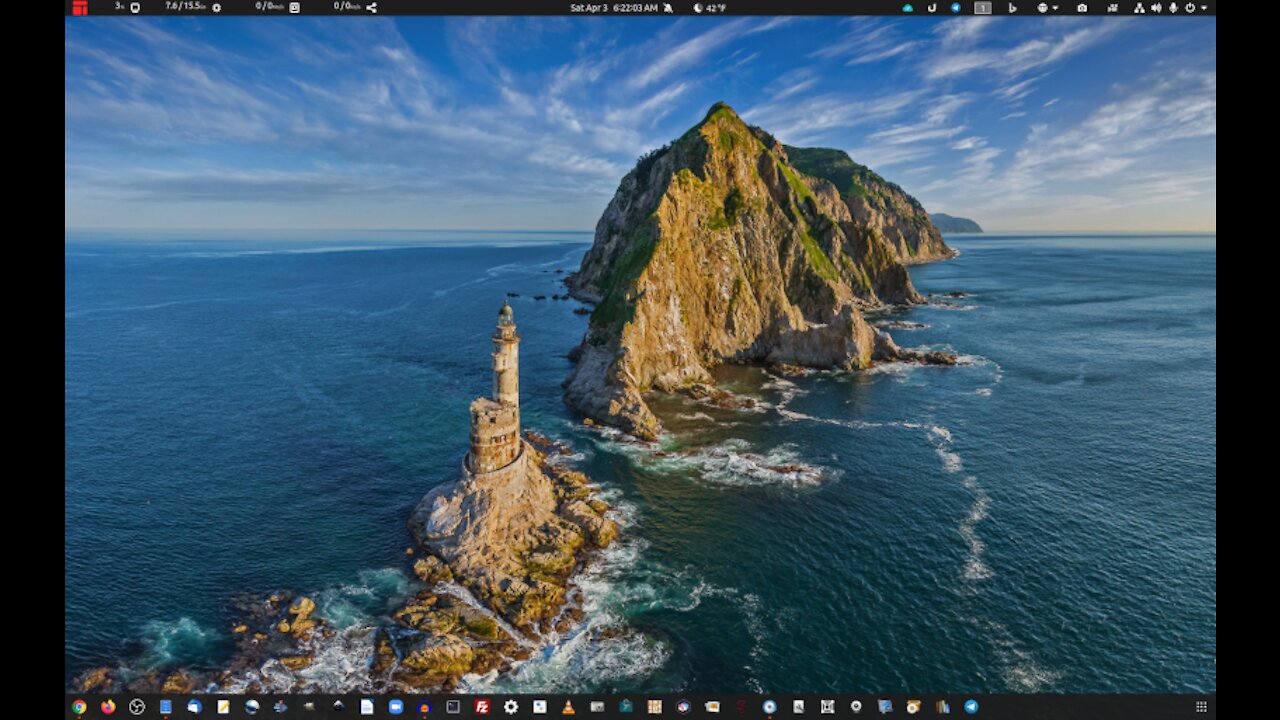The width and height of the screenshot is (1280, 720).
Task: Launch Firefox from the dock
Action: [108, 707]
